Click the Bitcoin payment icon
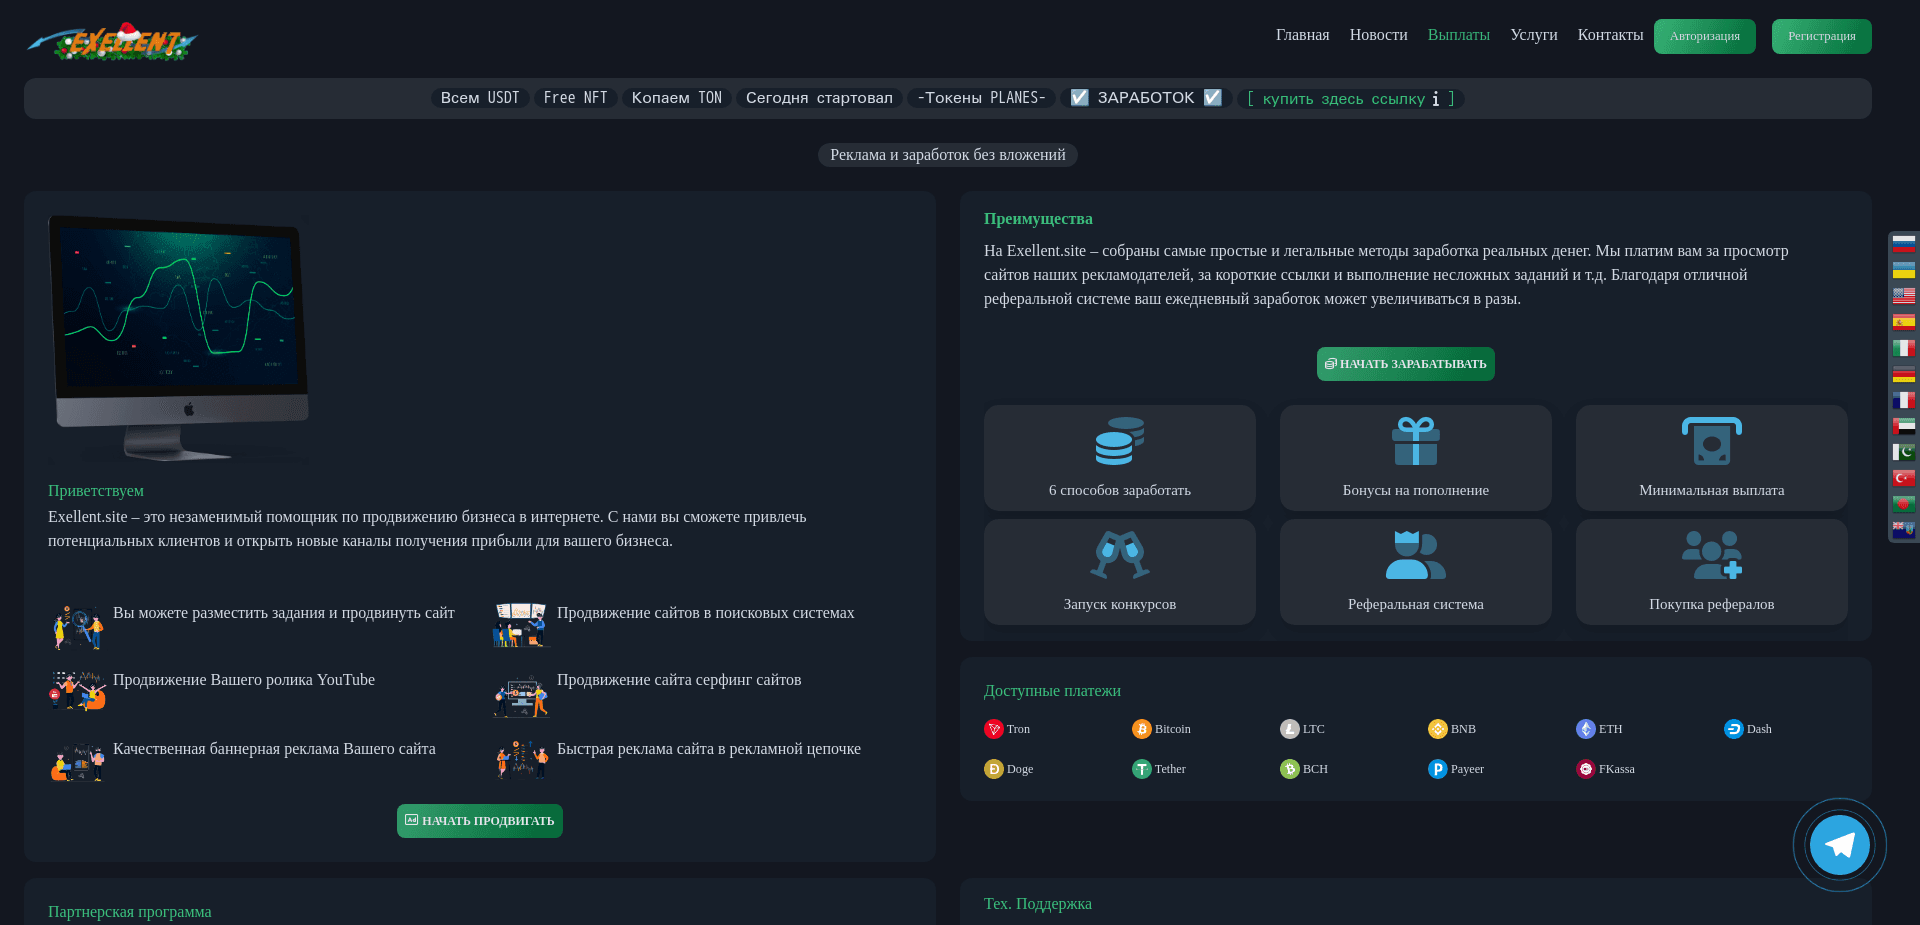This screenshot has width=1920, height=925. click(x=1141, y=729)
